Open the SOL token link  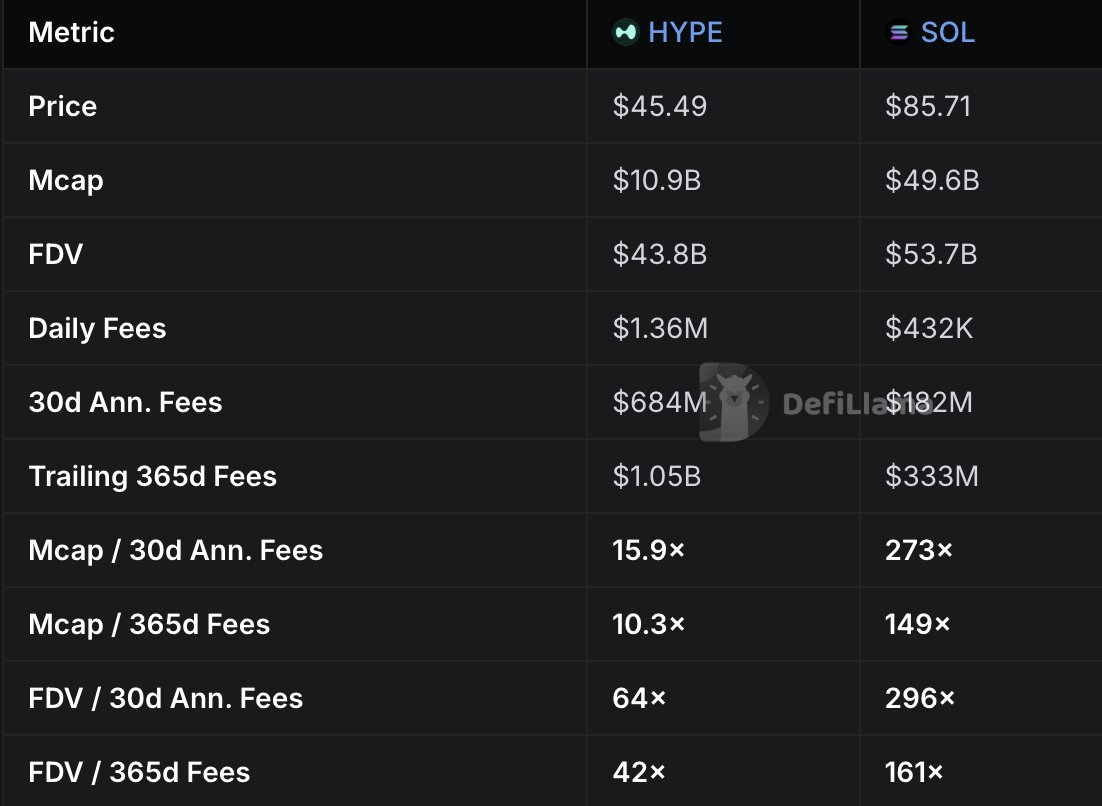947,32
